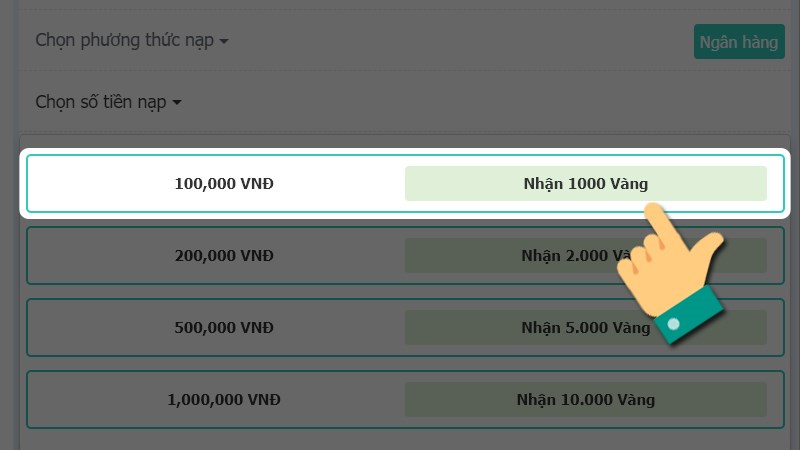Expand the Chọn số tiền nạp dropdown
This screenshot has height=450, width=800.
tap(108, 102)
